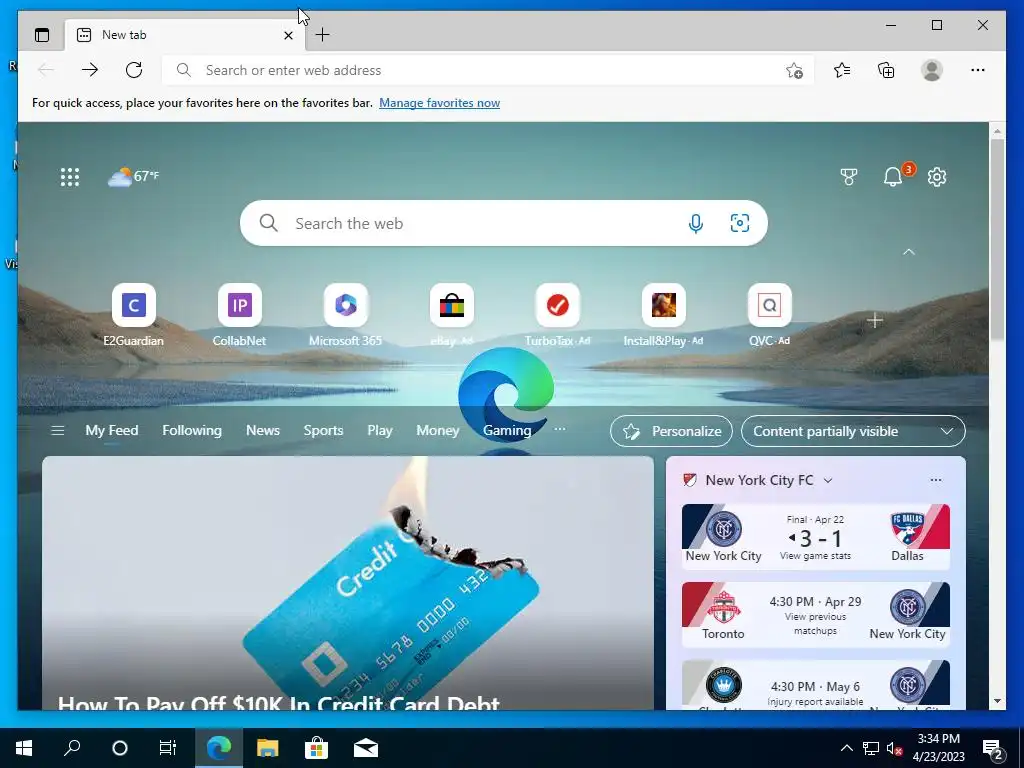Select the My Feed tab
This screenshot has width=1024, height=768.
[x=112, y=430]
